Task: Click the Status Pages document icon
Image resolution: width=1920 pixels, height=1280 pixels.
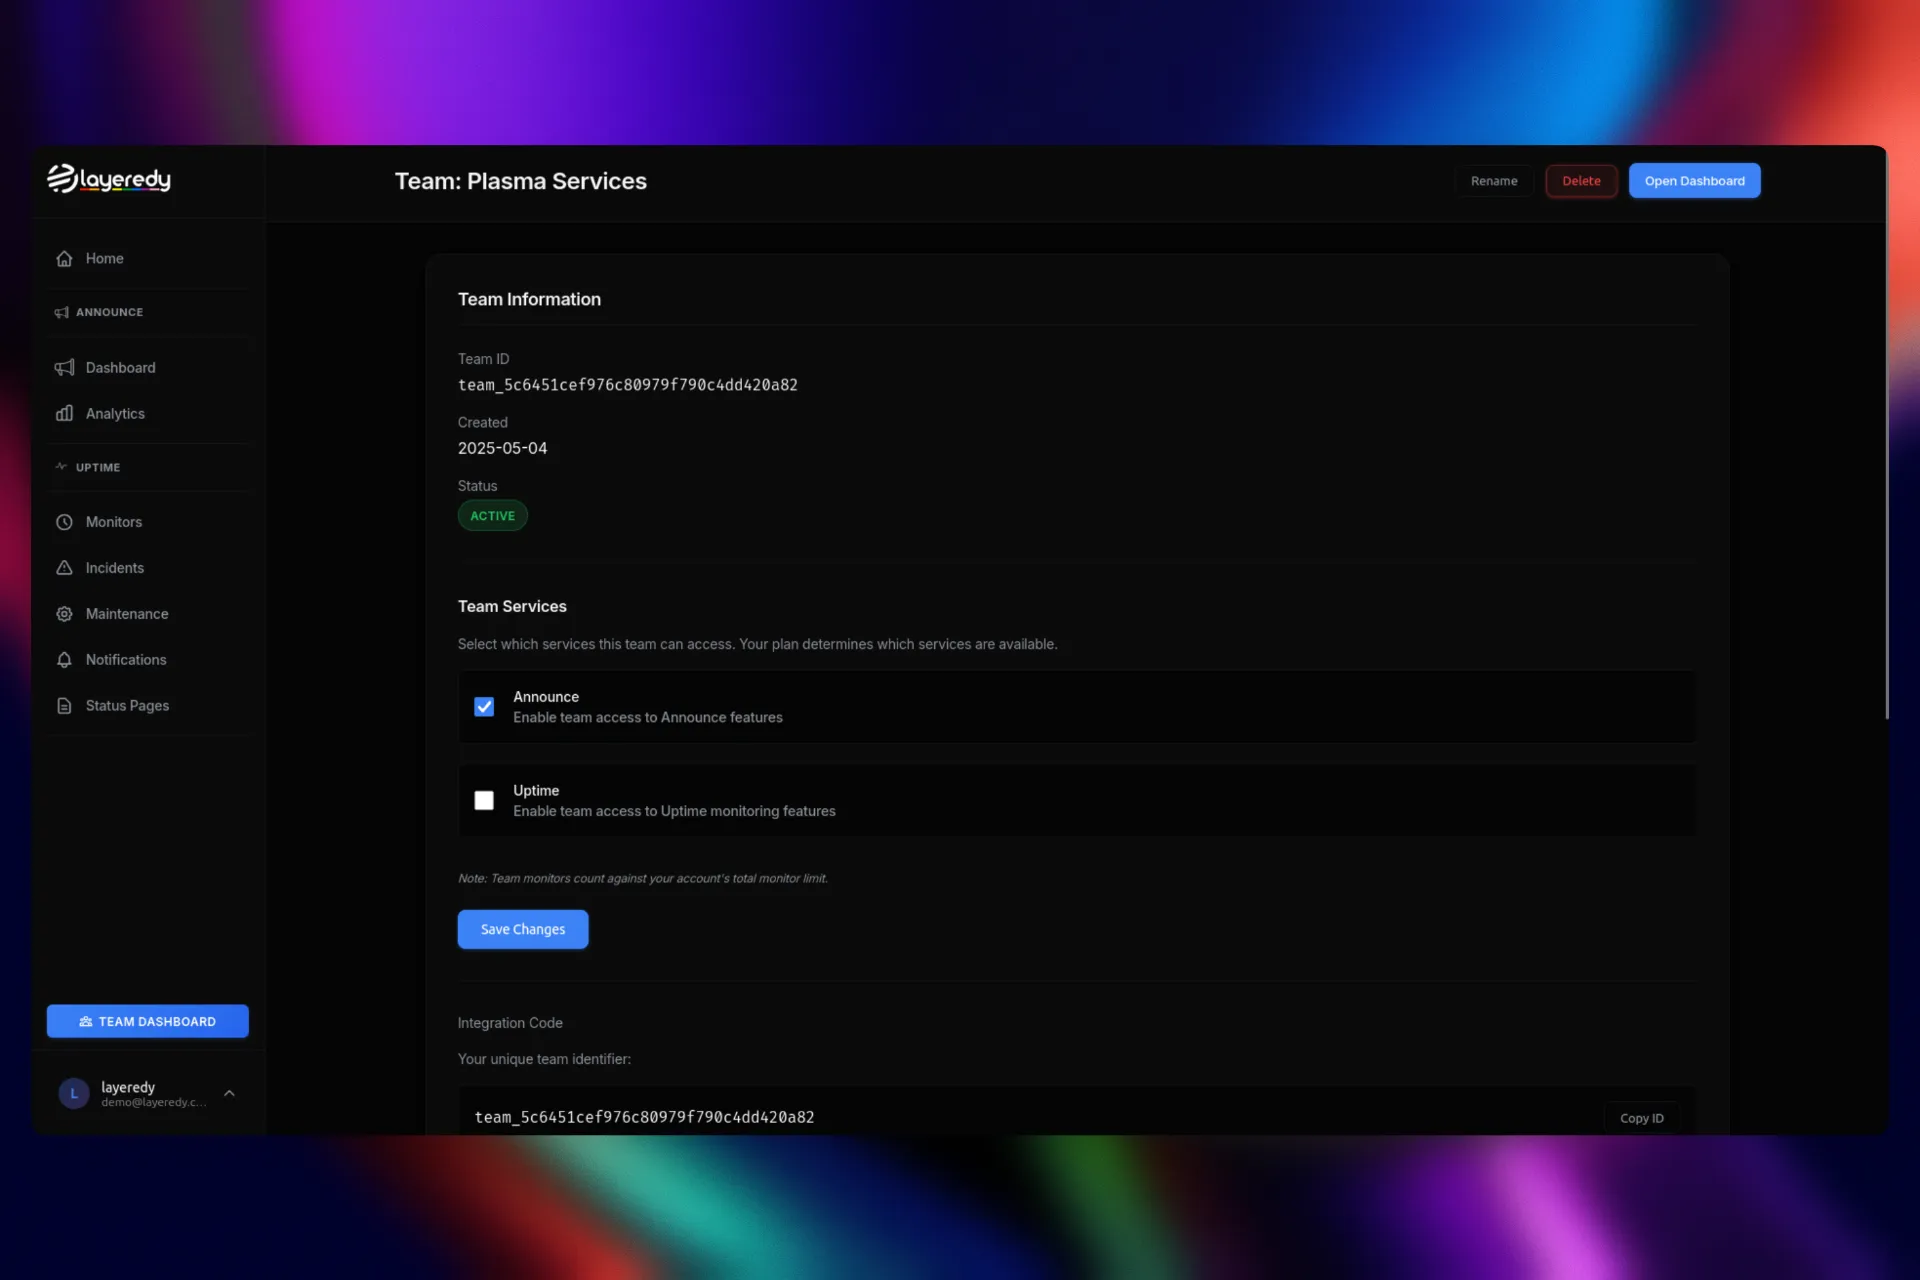Action: pos(64,706)
